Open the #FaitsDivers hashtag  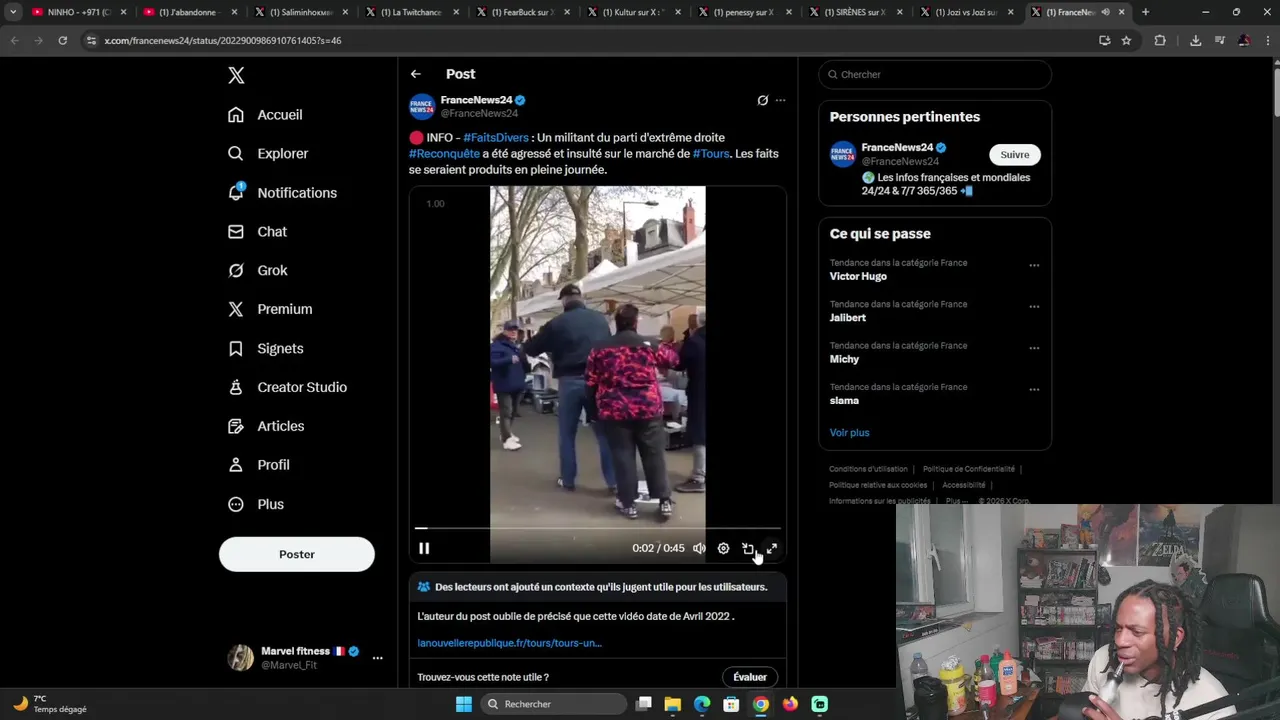[x=496, y=138]
